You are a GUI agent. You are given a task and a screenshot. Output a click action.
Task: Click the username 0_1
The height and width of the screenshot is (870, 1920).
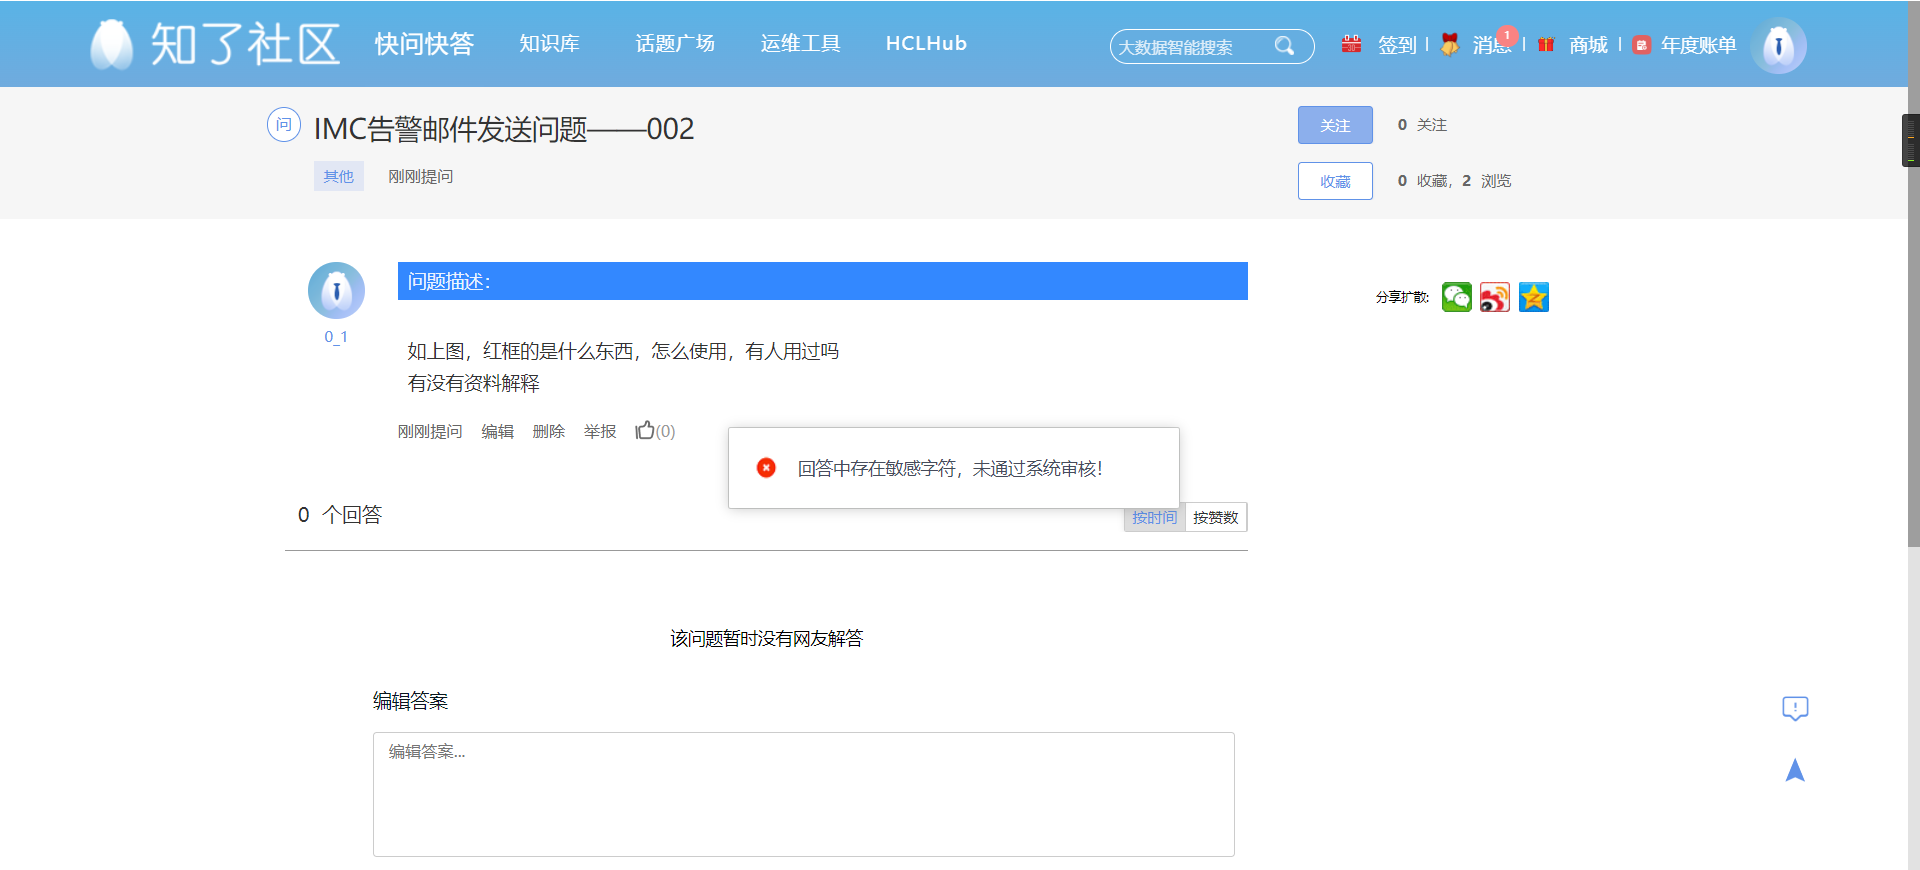click(336, 337)
